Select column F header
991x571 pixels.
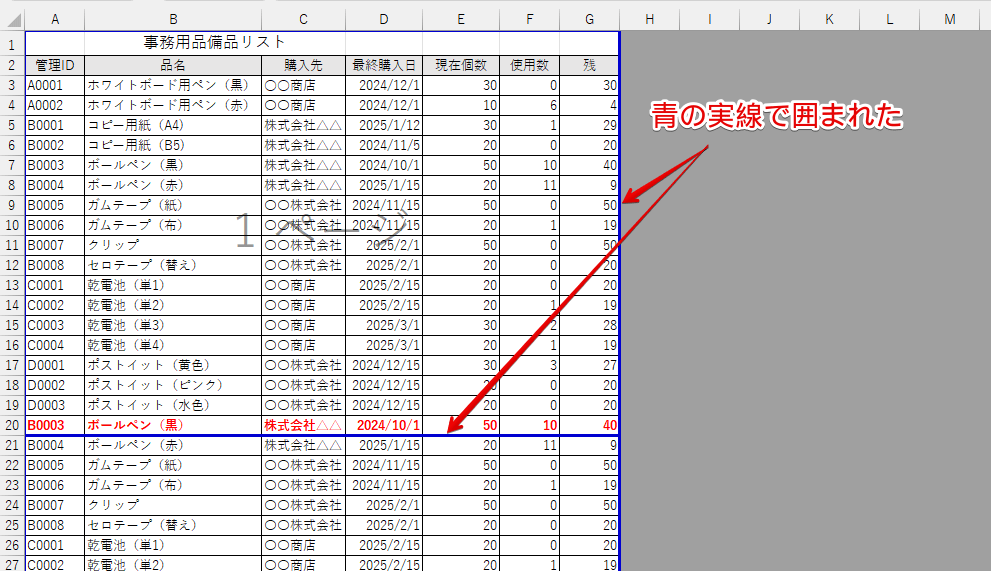(x=530, y=20)
